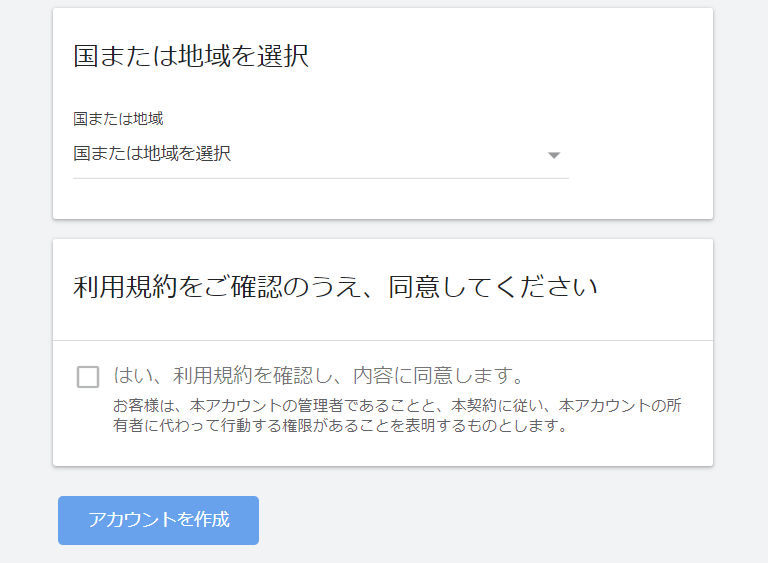This screenshot has height=563, width=768.
Task: Check the 利用規約 agreement checkbox
Action: point(88,377)
